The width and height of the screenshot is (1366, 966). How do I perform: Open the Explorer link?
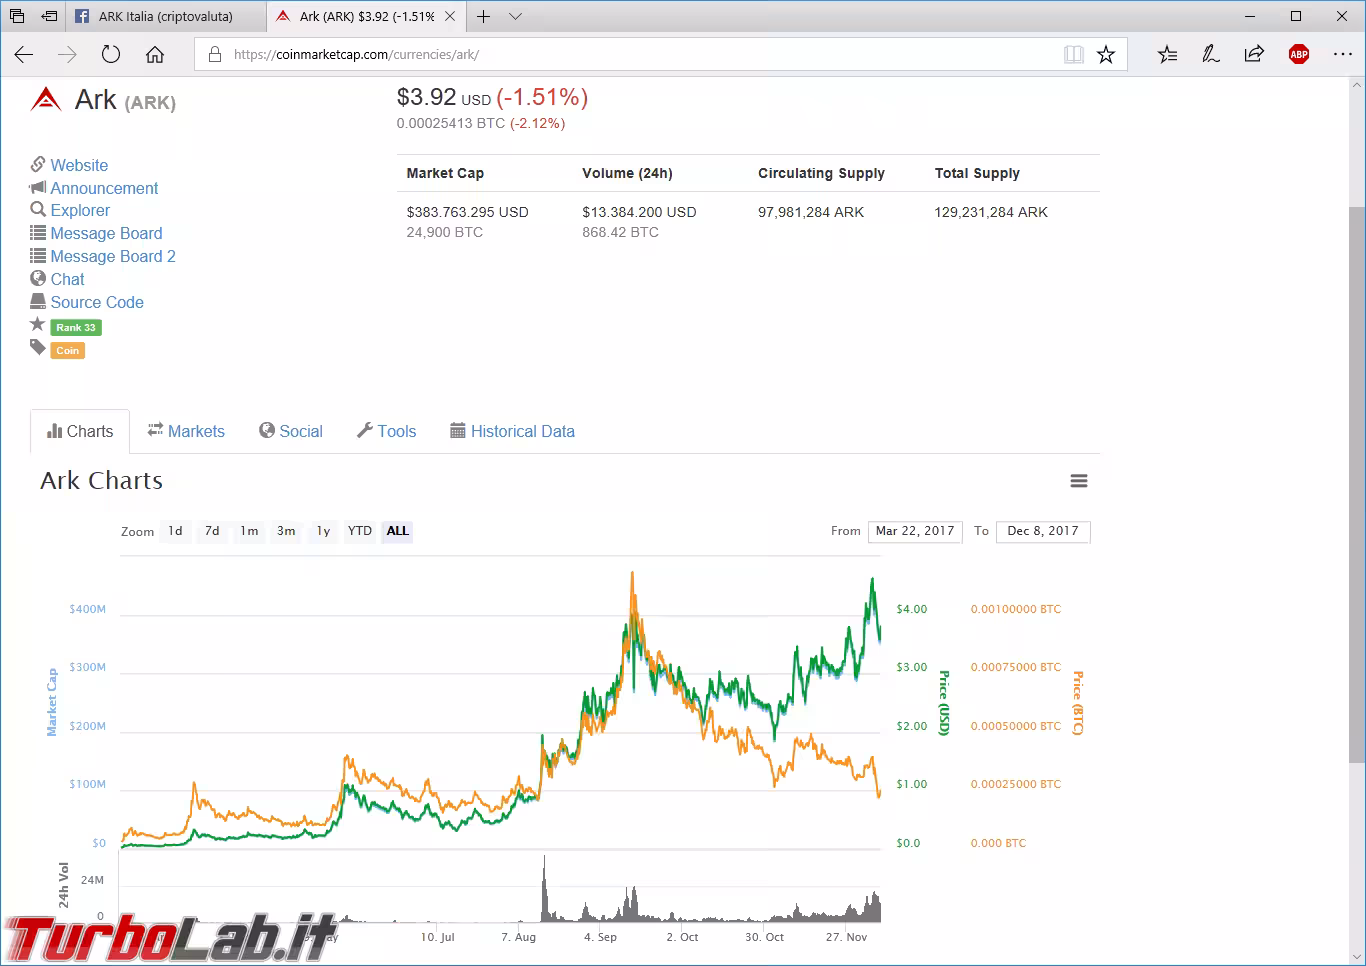80,210
